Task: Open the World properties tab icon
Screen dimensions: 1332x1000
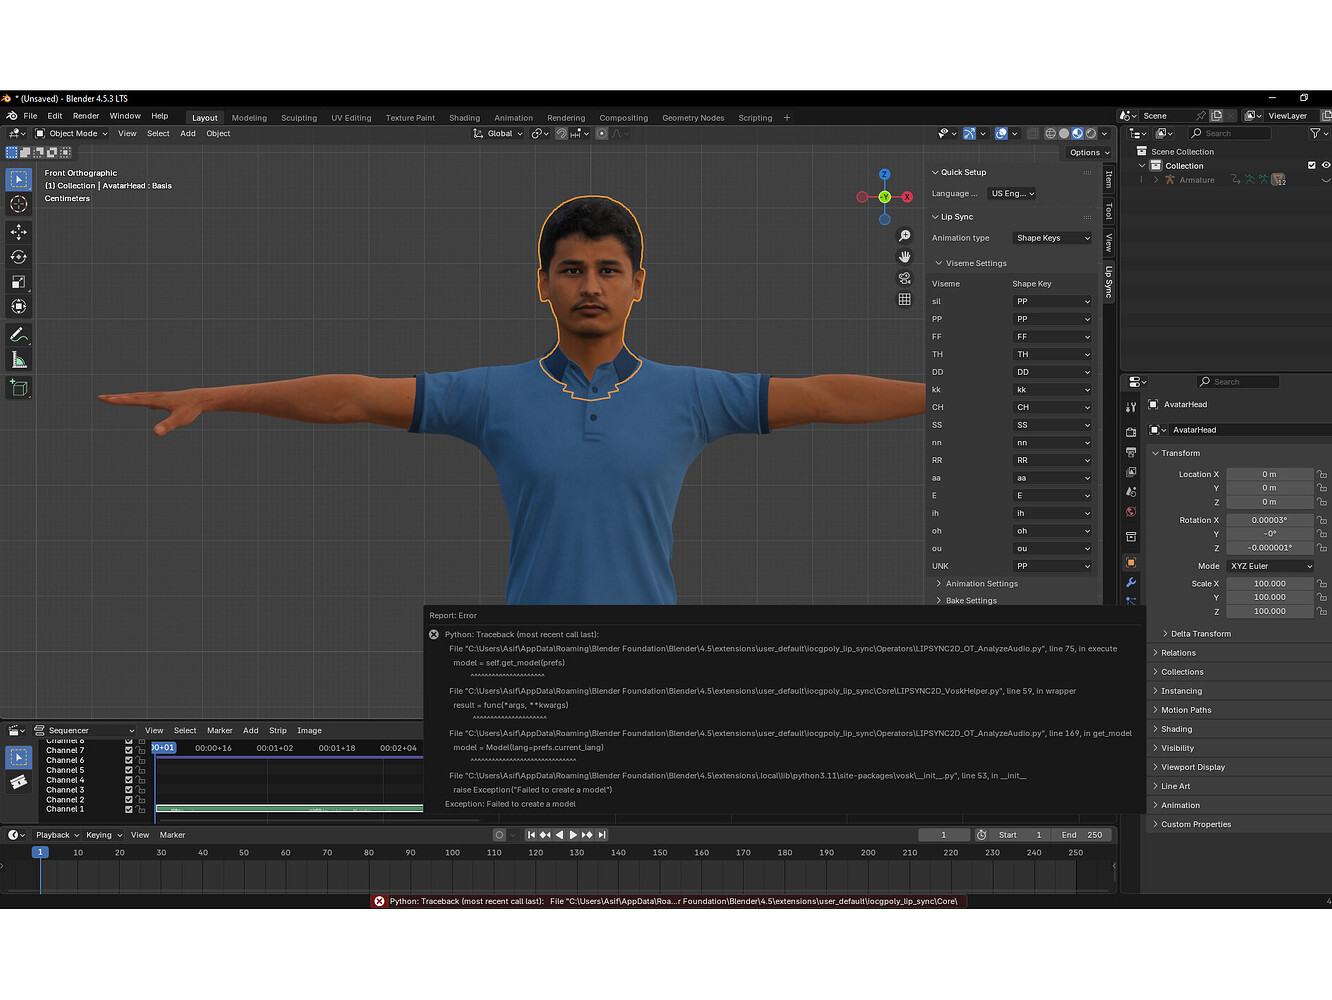Action: point(1131,512)
